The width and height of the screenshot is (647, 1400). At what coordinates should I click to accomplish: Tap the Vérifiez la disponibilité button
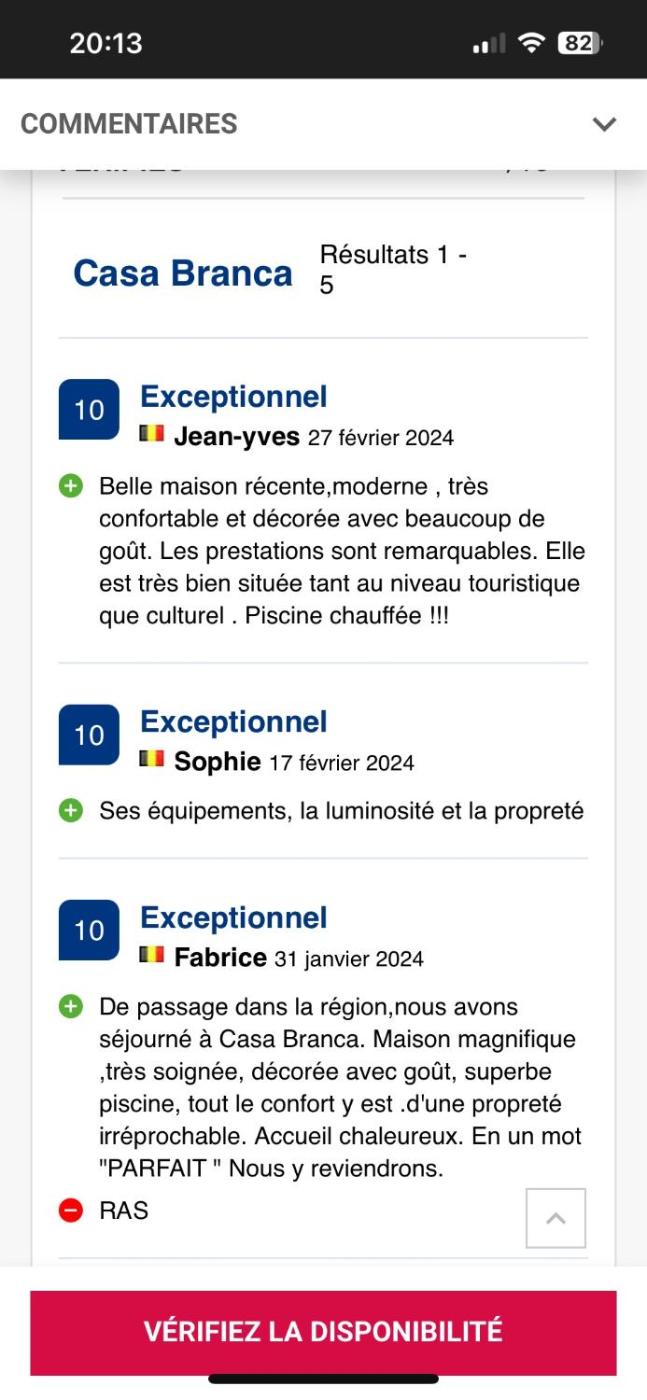pos(323,1332)
